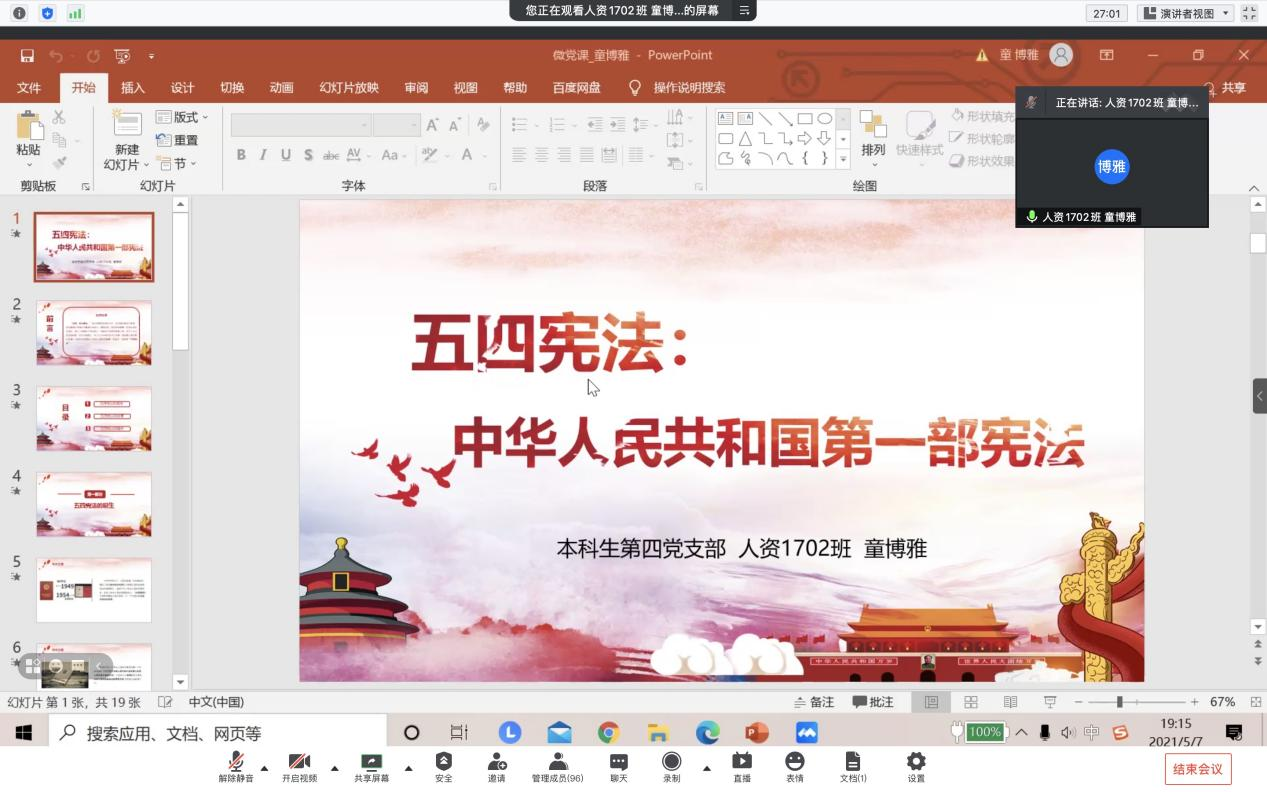Open the meeting Settings gear icon

(916, 767)
